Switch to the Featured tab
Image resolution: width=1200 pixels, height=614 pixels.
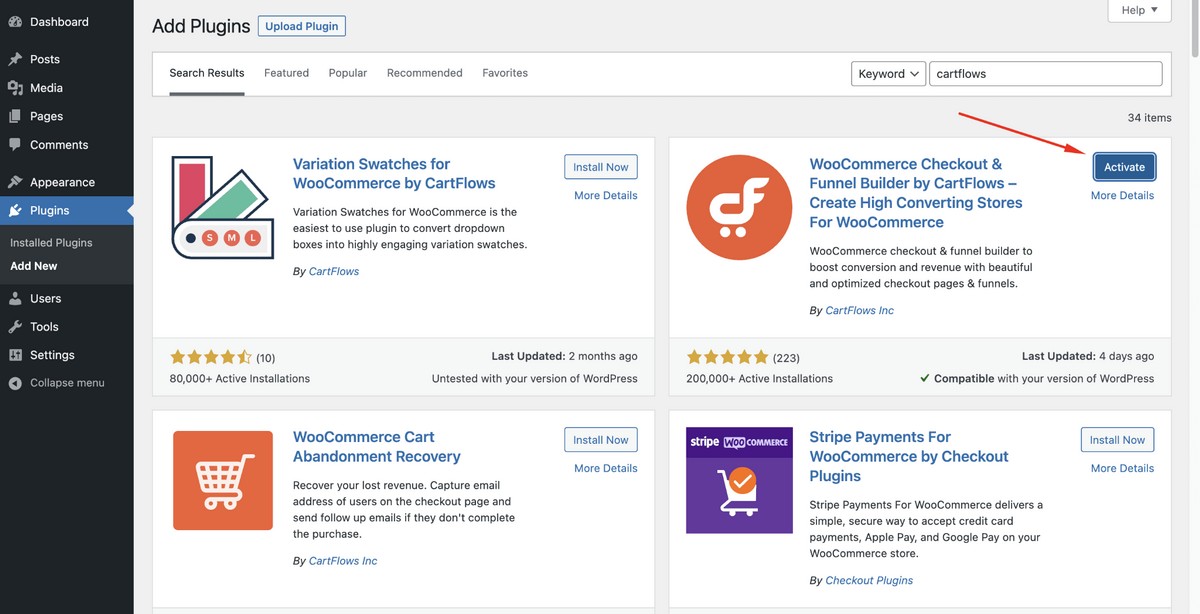286,73
